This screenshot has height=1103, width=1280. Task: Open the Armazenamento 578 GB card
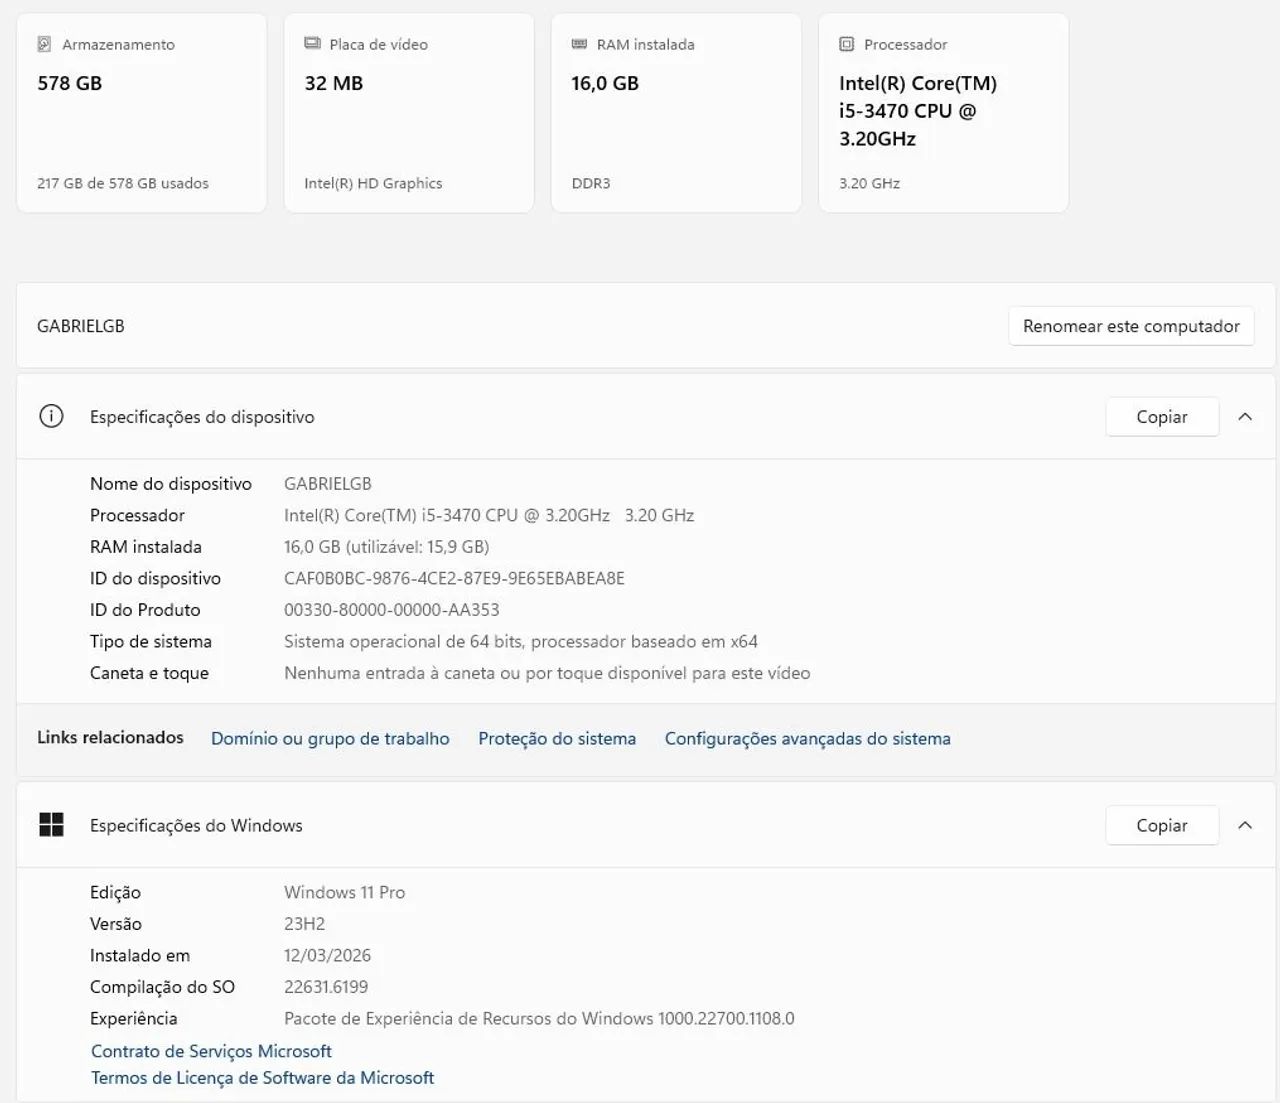coord(142,113)
